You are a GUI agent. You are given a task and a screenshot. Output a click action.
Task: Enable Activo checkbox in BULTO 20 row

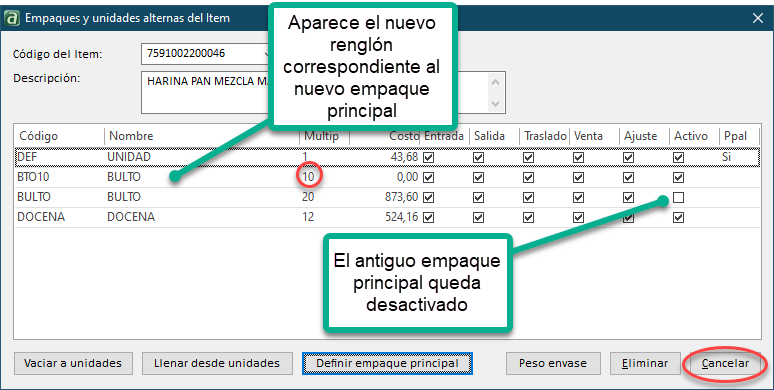point(679,197)
